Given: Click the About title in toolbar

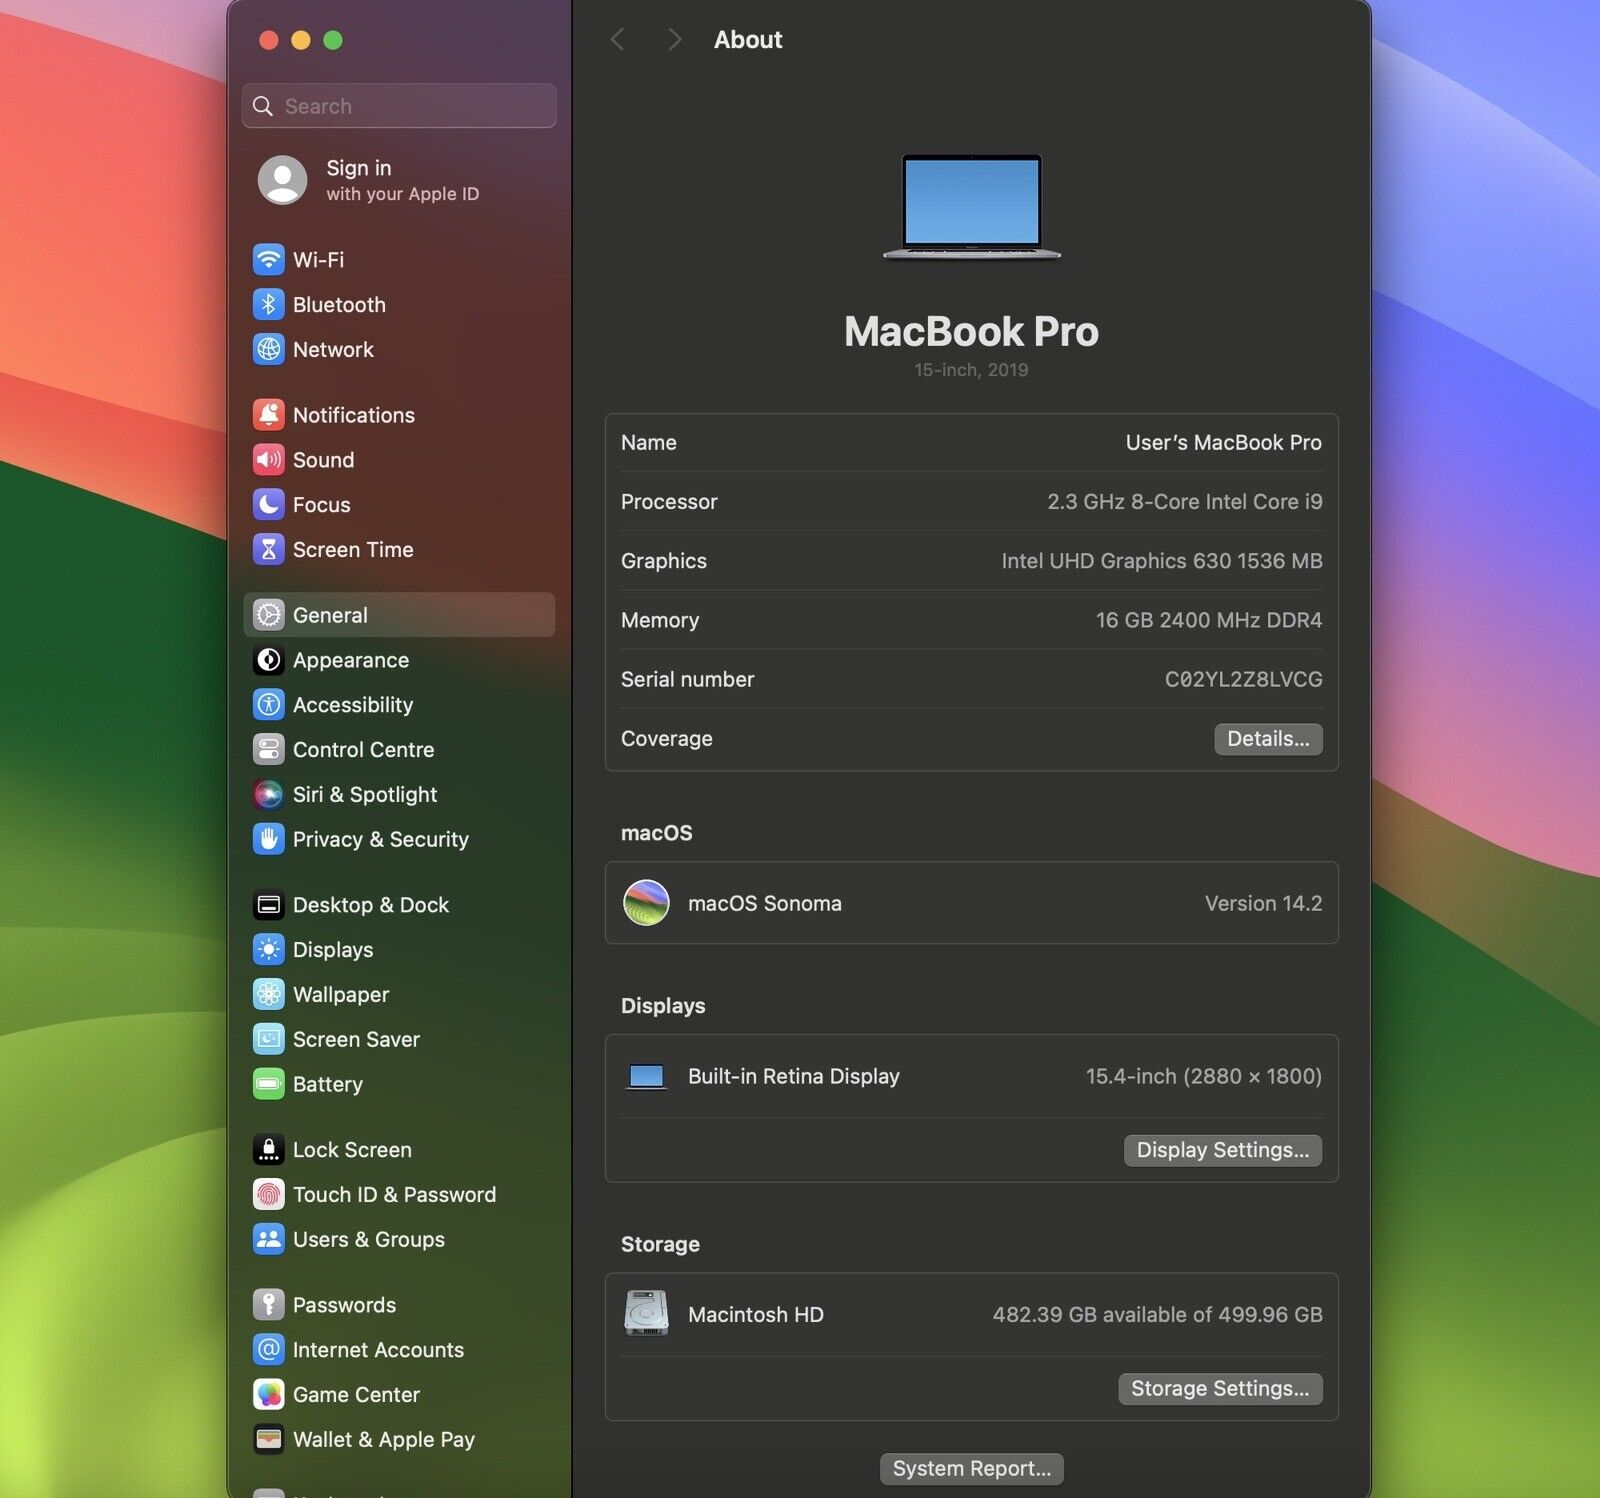Looking at the screenshot, I should pos(748,40).
